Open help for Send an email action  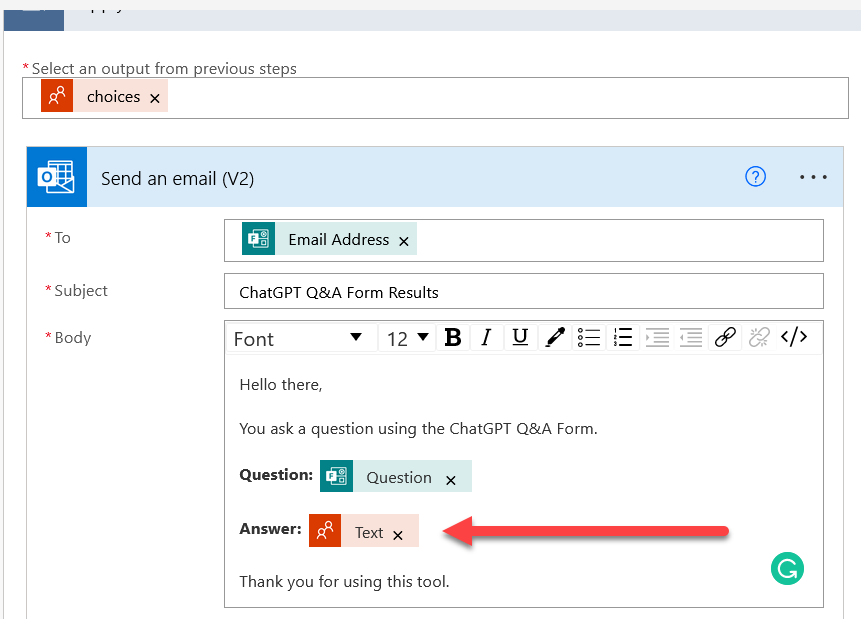point(755,177)
